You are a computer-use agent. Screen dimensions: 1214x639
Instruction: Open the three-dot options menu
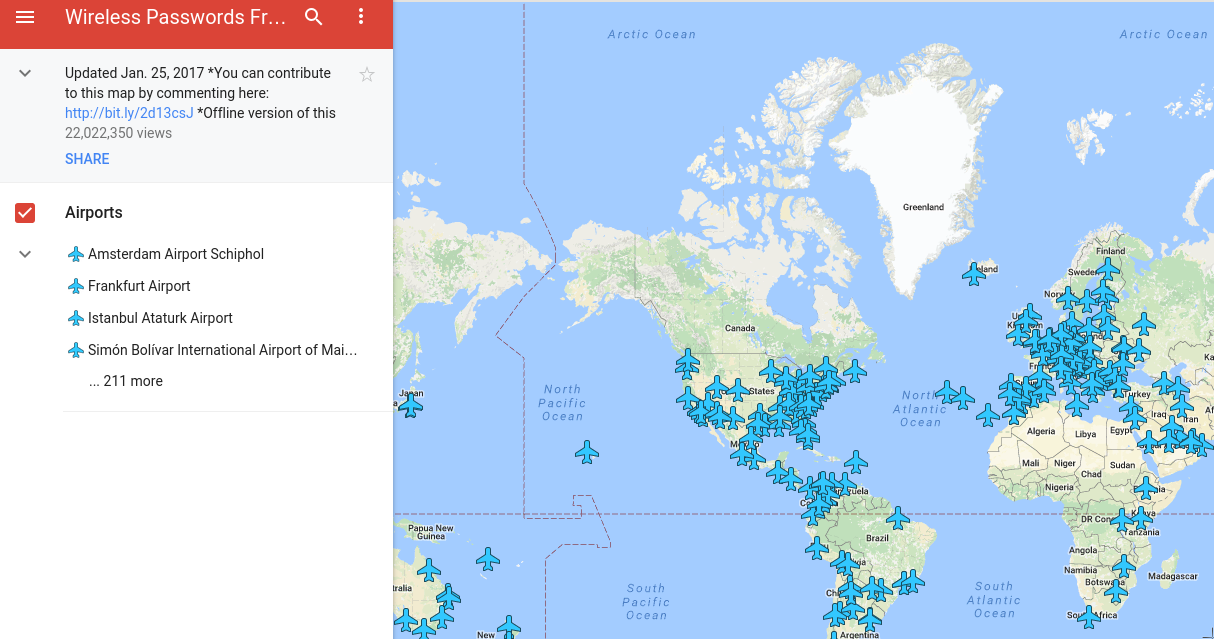click(361, 17)
